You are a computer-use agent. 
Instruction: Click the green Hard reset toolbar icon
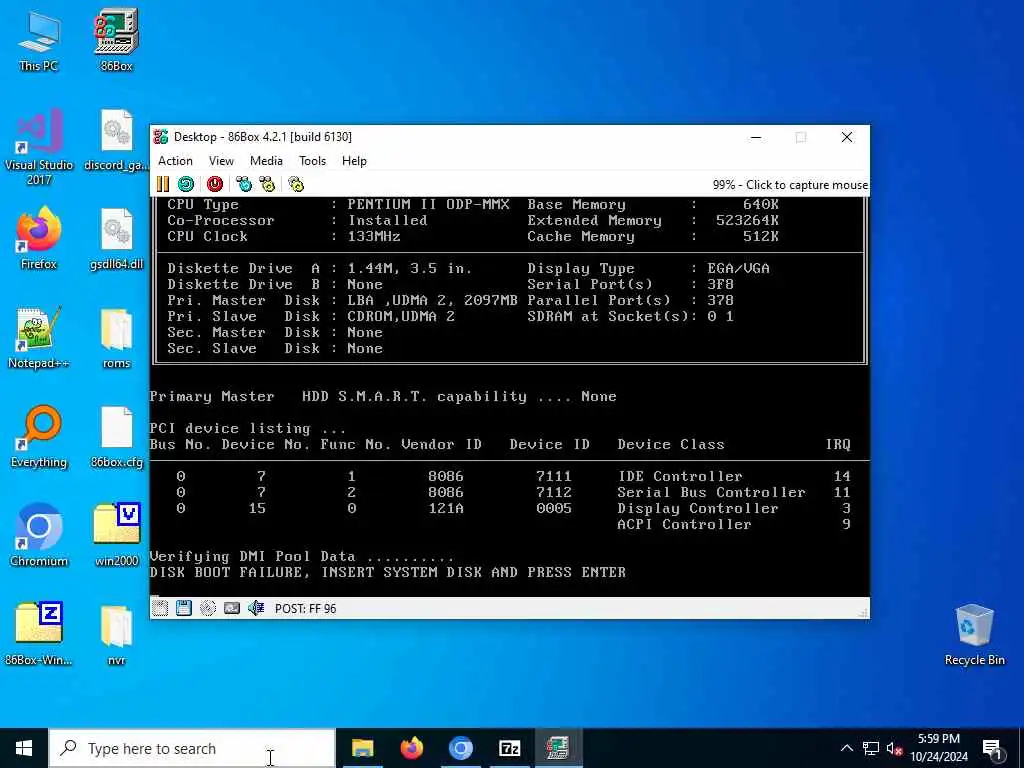186,184
